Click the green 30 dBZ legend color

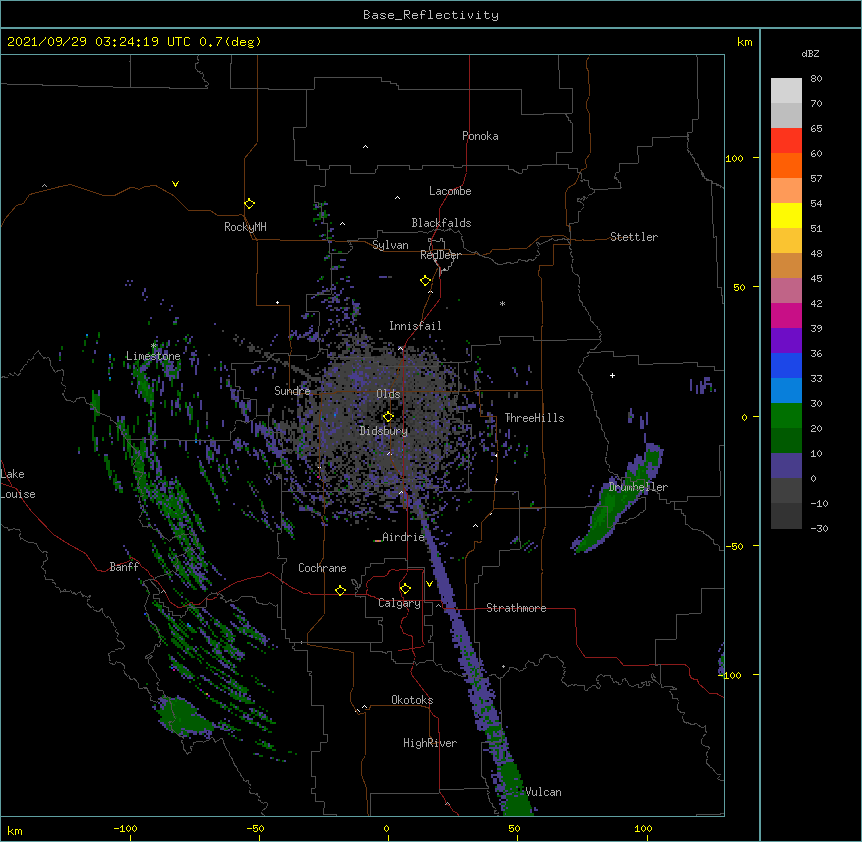coord(786,416)
